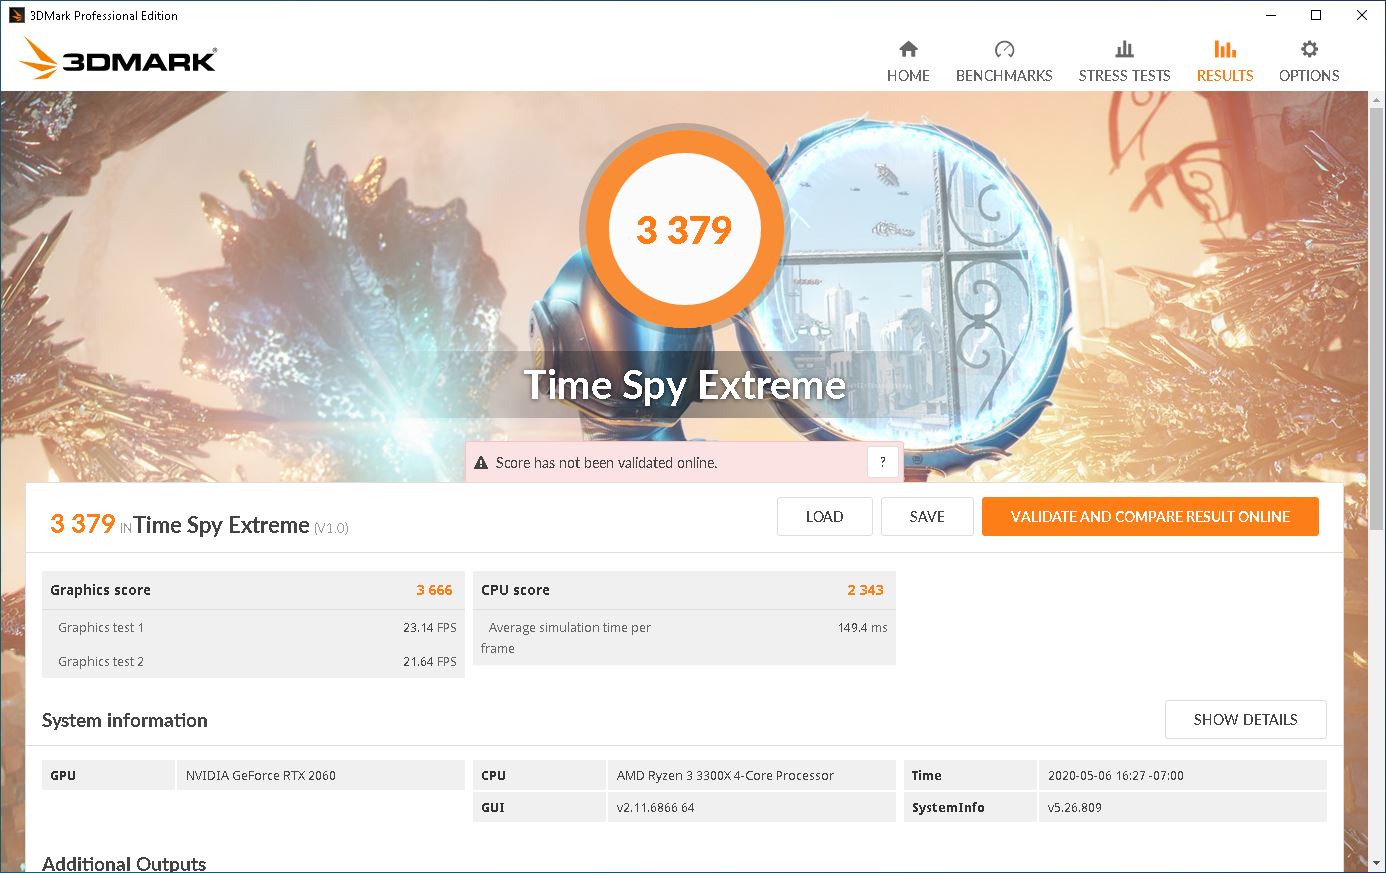Open the Benchmarks gauge icon
This screenshot has width=1386, height=873.
1004,50
